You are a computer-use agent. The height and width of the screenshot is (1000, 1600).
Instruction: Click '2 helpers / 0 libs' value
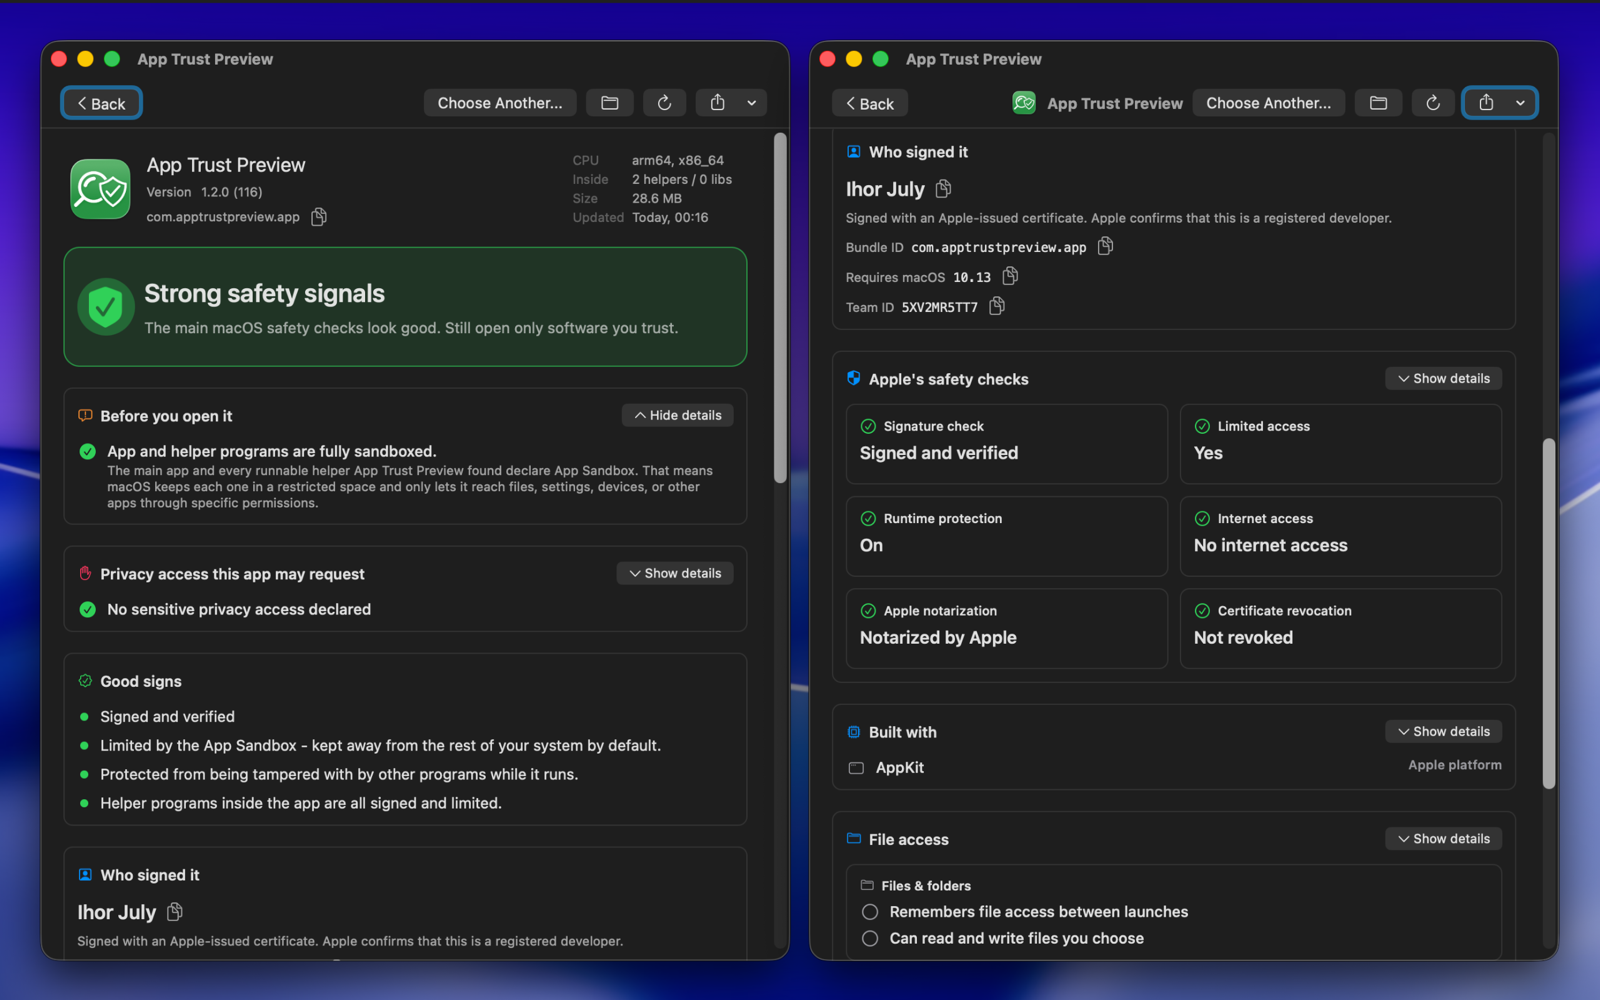pyautogui.click(x=682, y=179)
